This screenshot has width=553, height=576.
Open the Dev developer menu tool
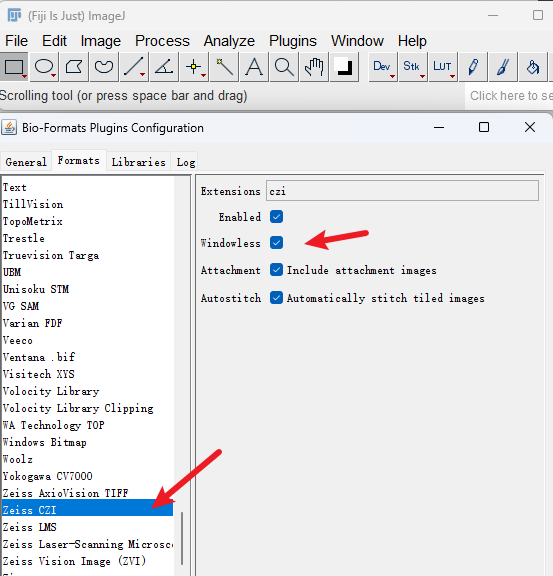click(383, 66)
